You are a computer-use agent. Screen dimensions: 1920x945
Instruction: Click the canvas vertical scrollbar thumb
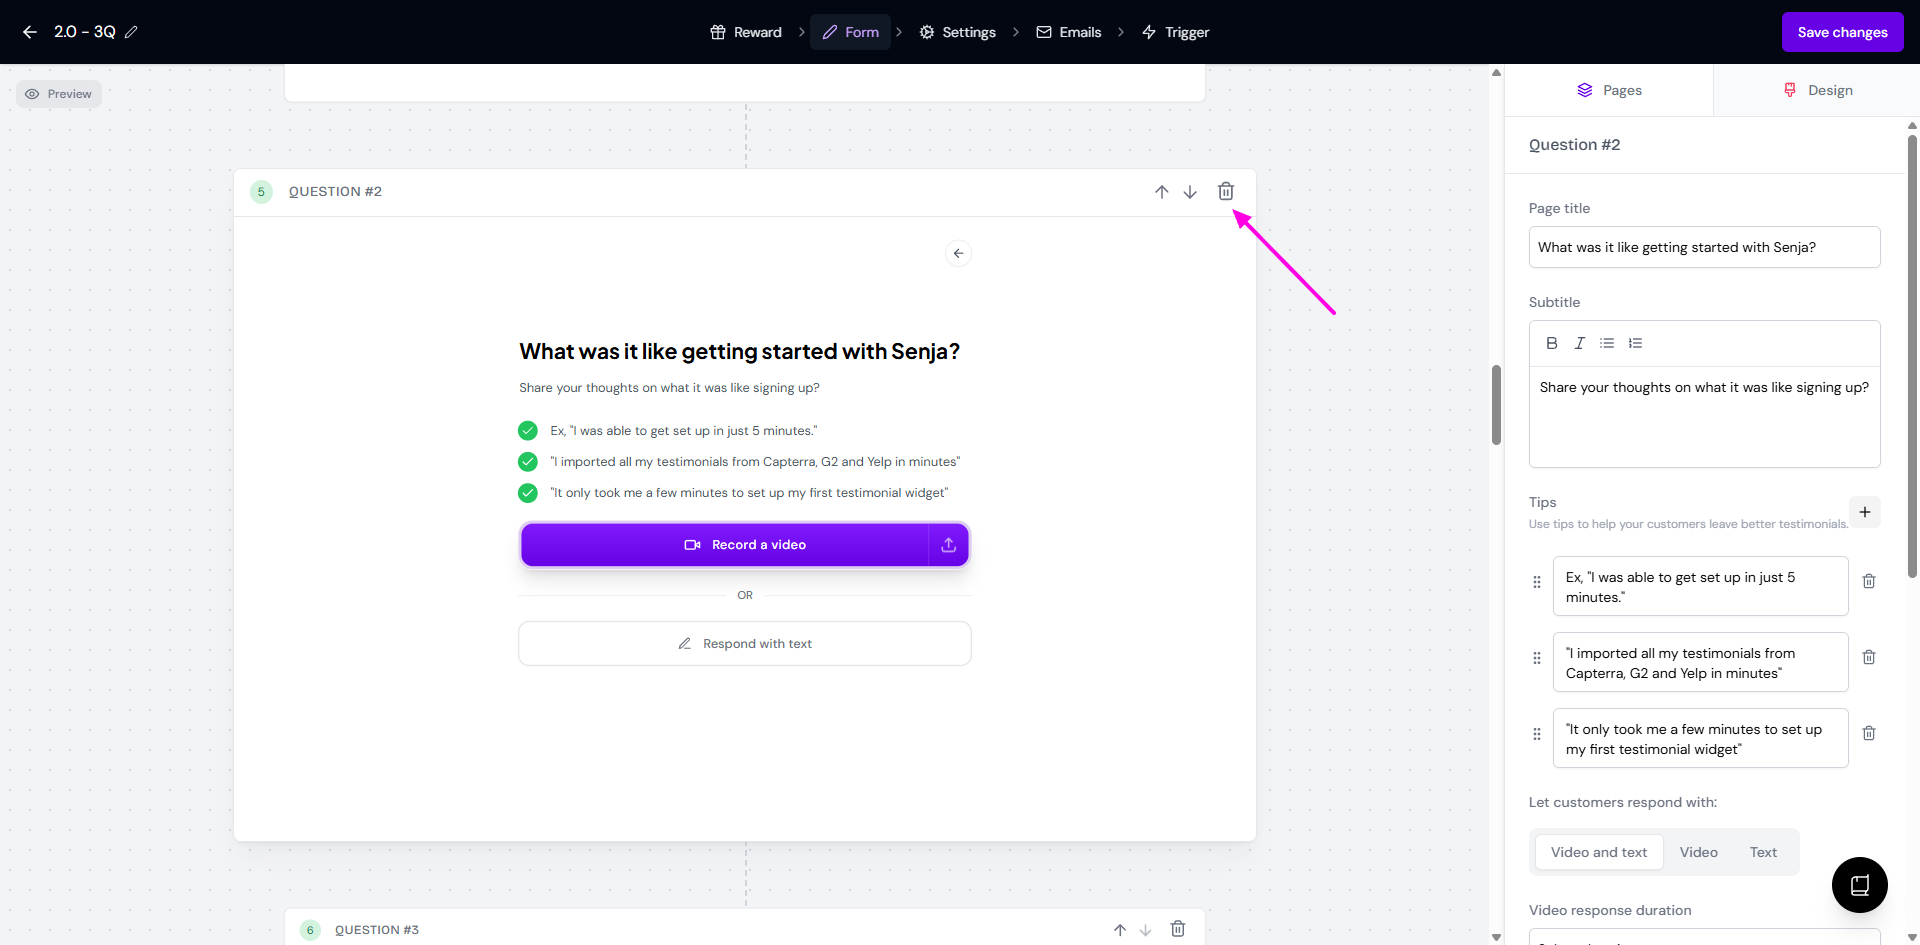click(1496, 405)
